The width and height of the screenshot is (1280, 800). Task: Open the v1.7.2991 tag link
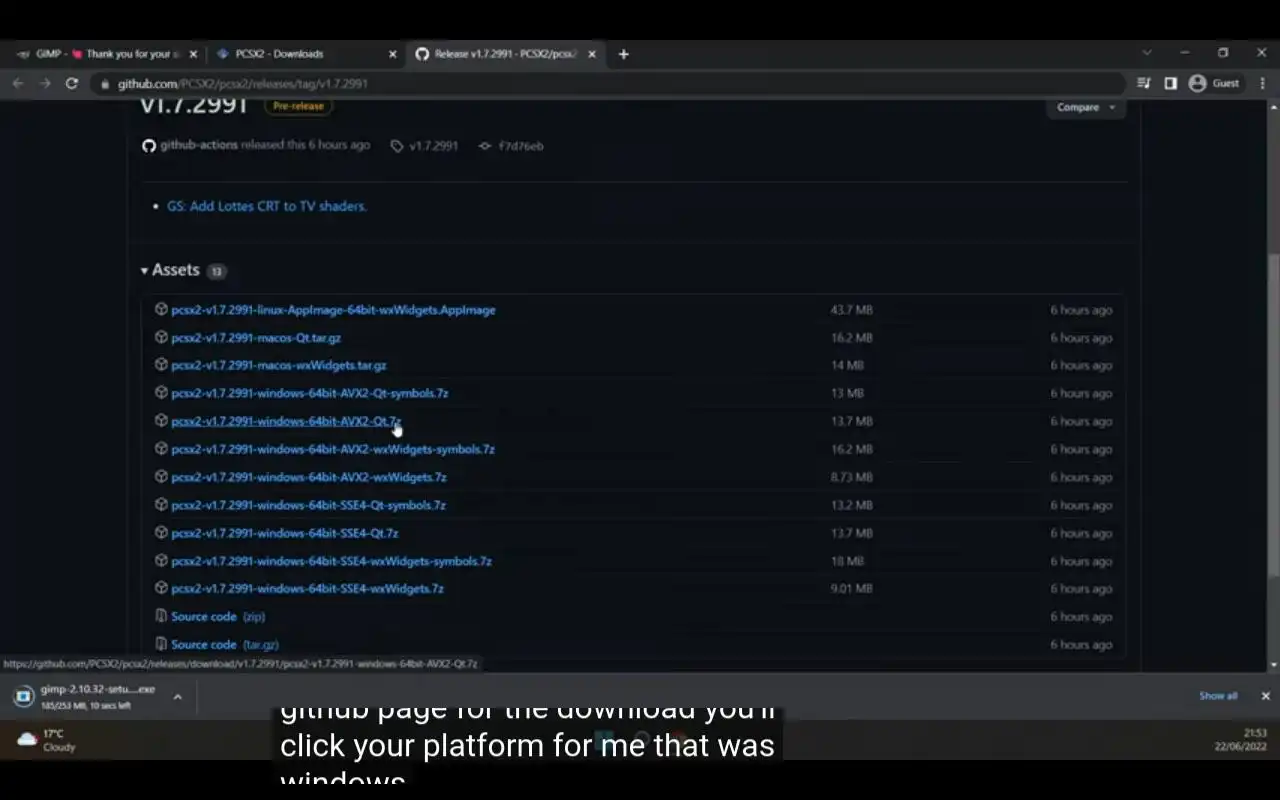pos(433,146)
